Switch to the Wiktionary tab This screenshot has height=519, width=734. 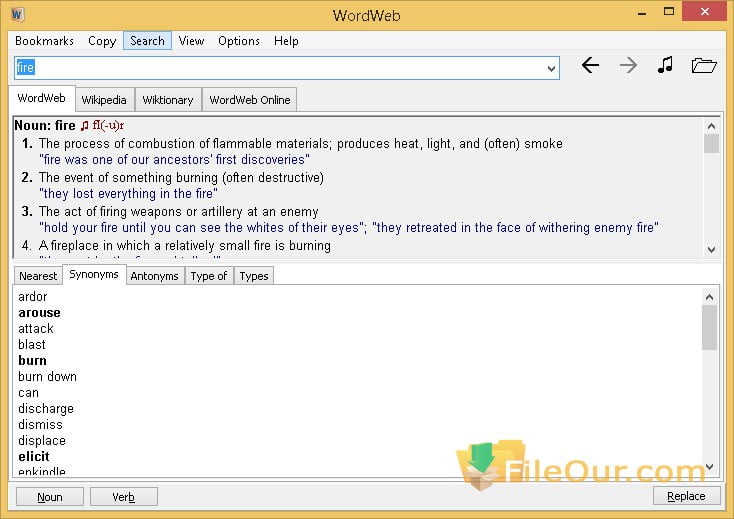pos(168,100)
